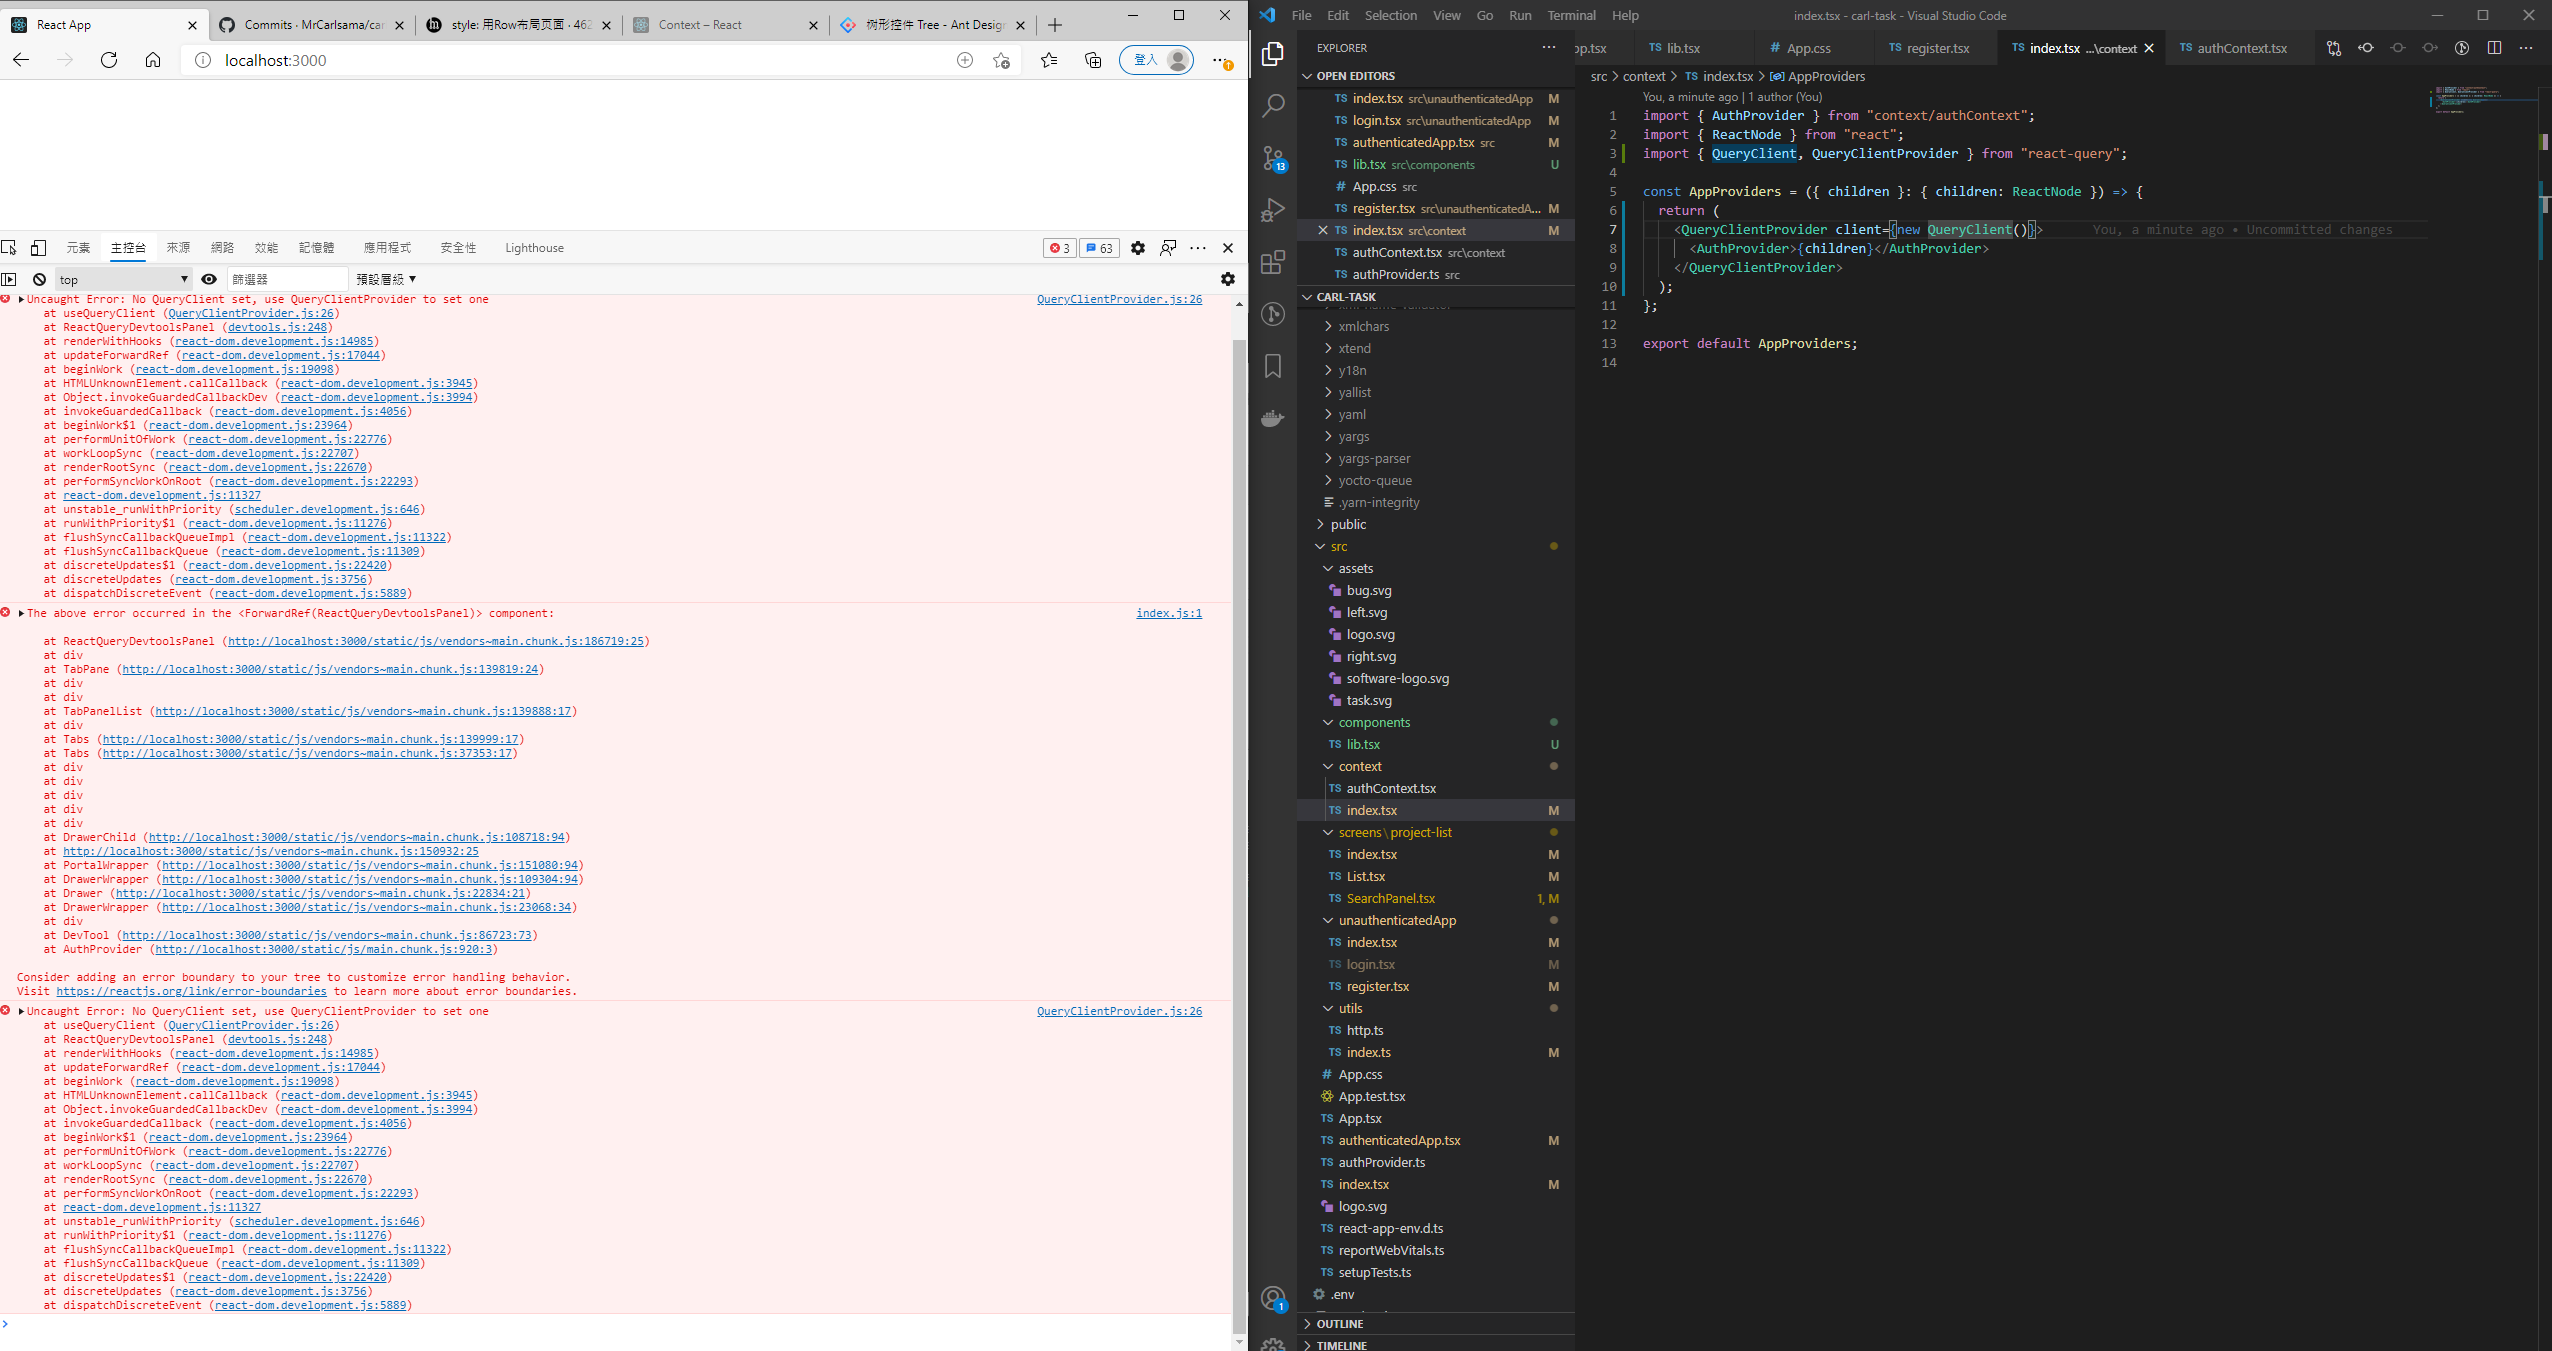Click the DevTools feedback person icon
2552x1351 pixels.
[x=1168, y=248]
